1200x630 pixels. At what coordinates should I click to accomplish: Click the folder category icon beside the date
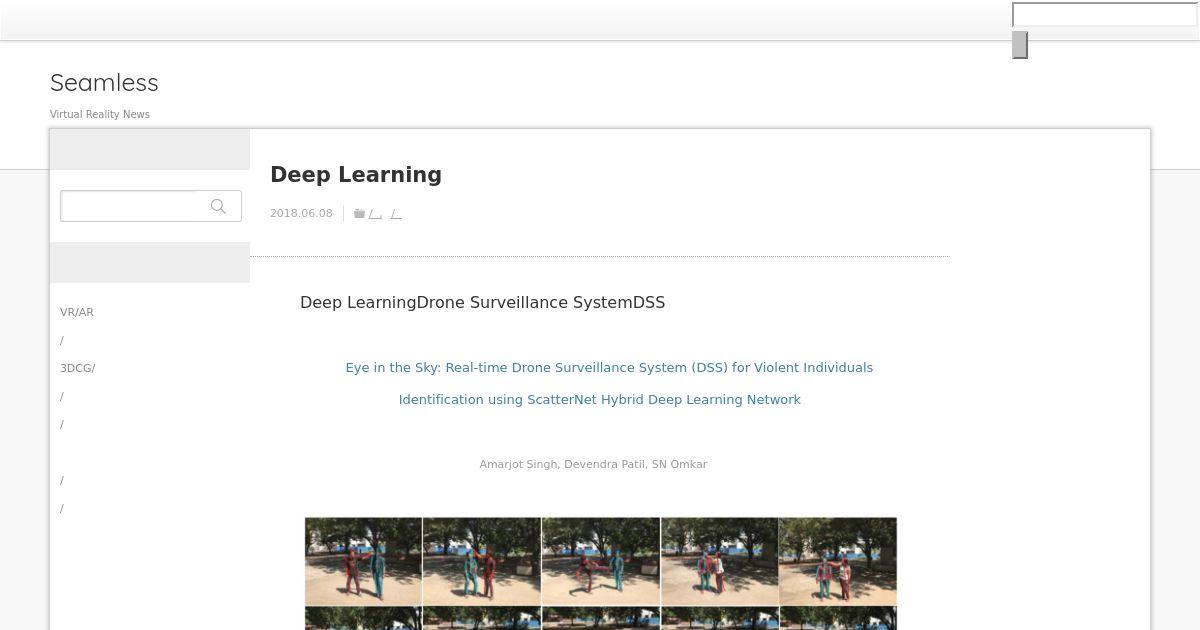[359, 213]
